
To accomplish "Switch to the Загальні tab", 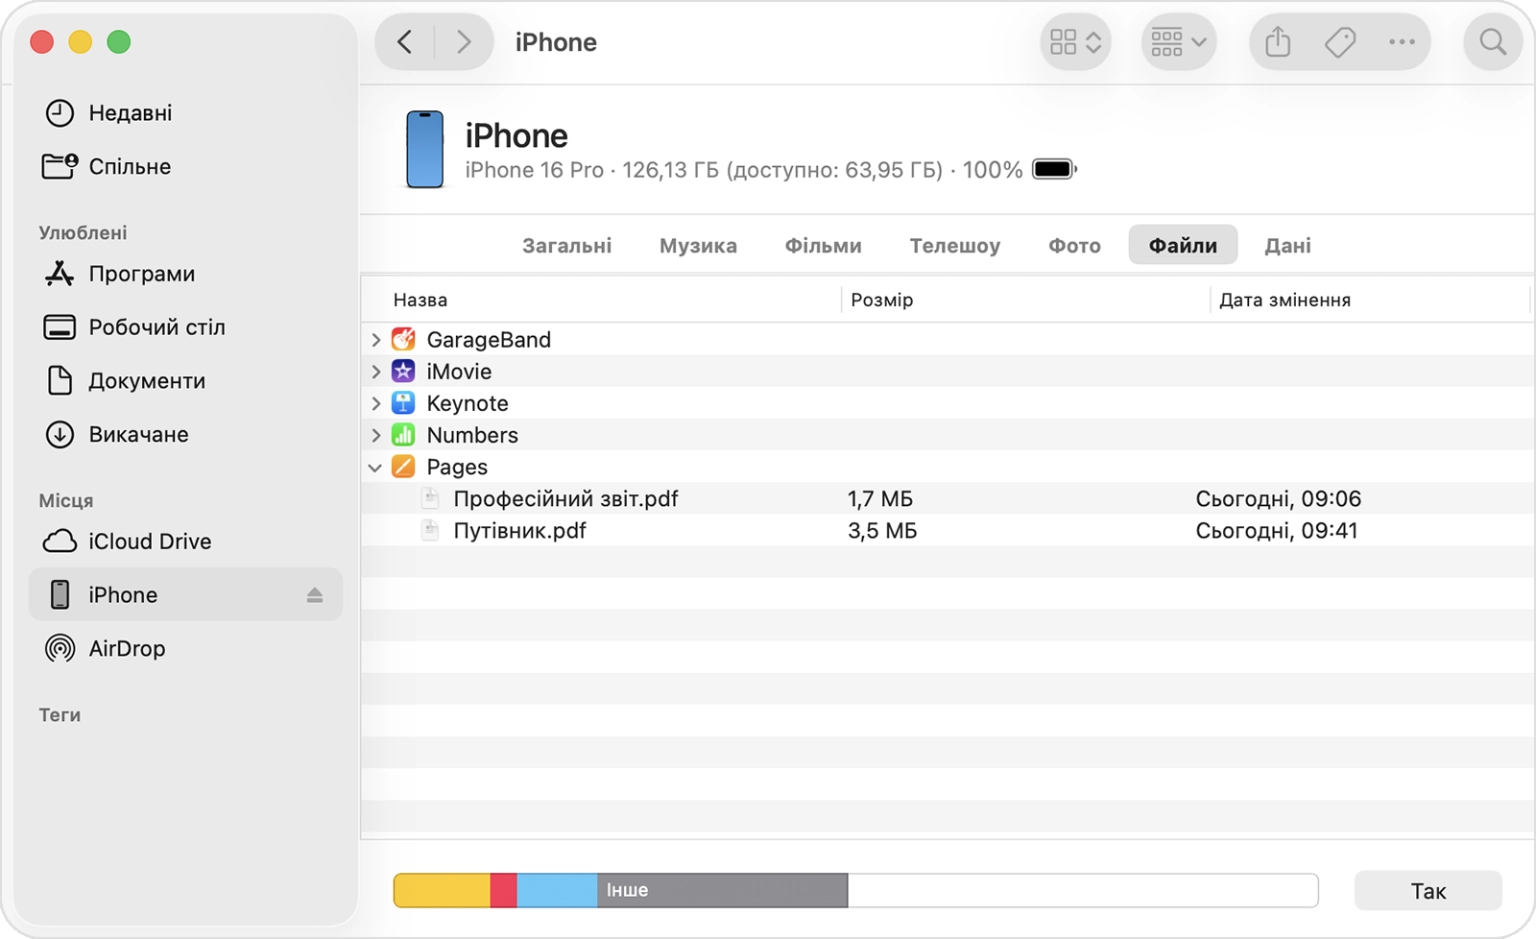I will click(567, 245).
